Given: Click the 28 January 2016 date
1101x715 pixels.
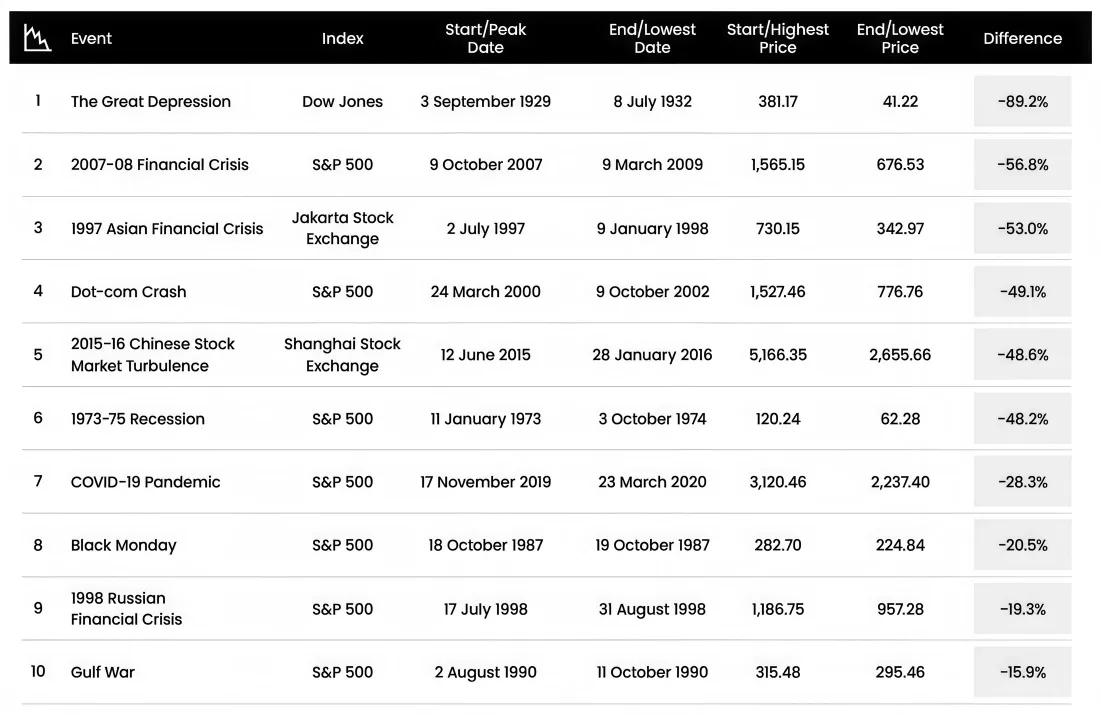Looking at the screenshot, I should tap(652, 355).
